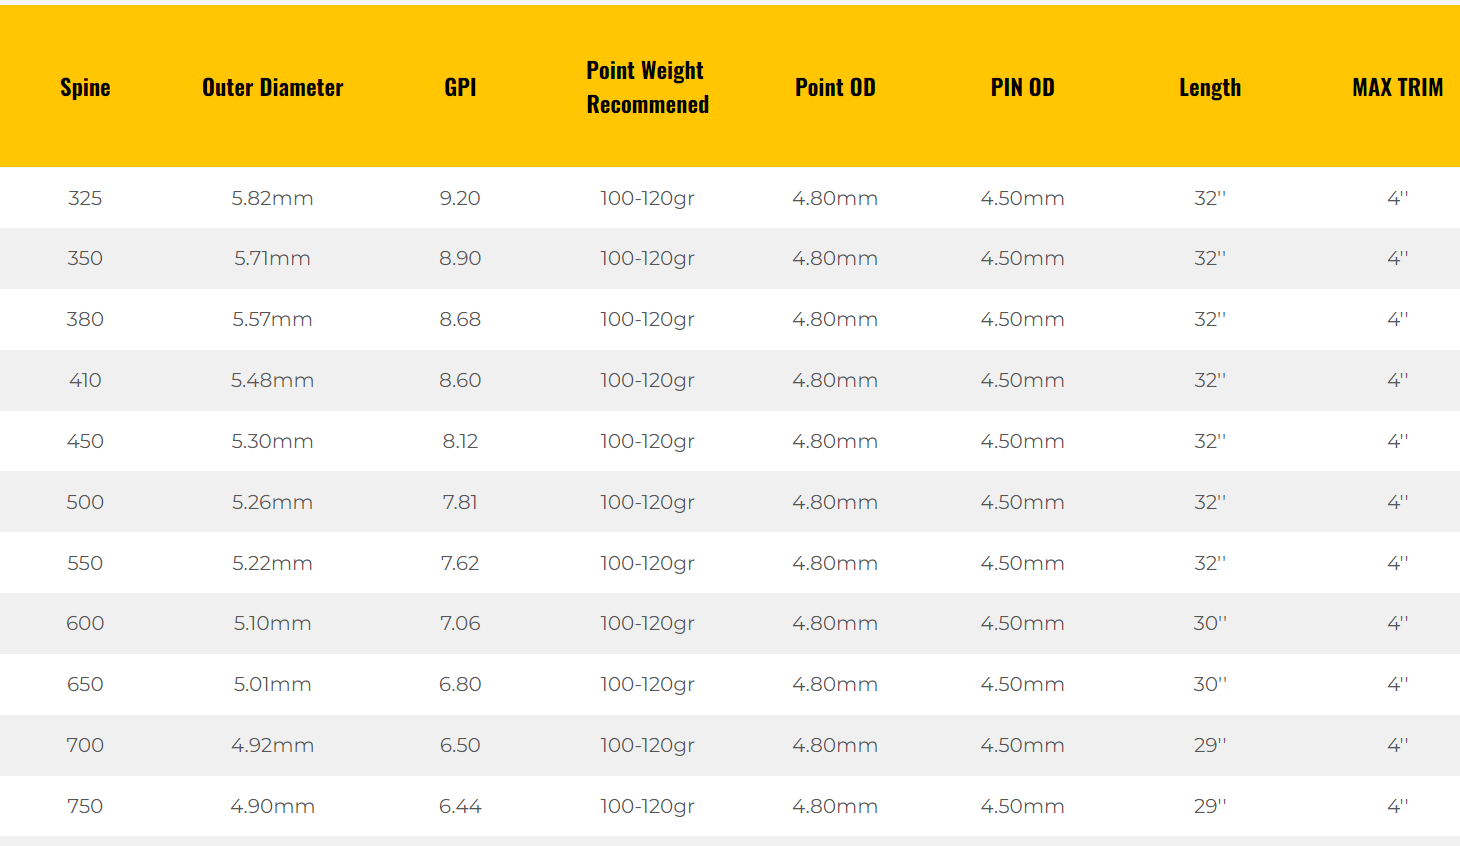Select the 5.01mm outer diameter cell
This screenshot has height=846, width=1460.
(272, 685)
